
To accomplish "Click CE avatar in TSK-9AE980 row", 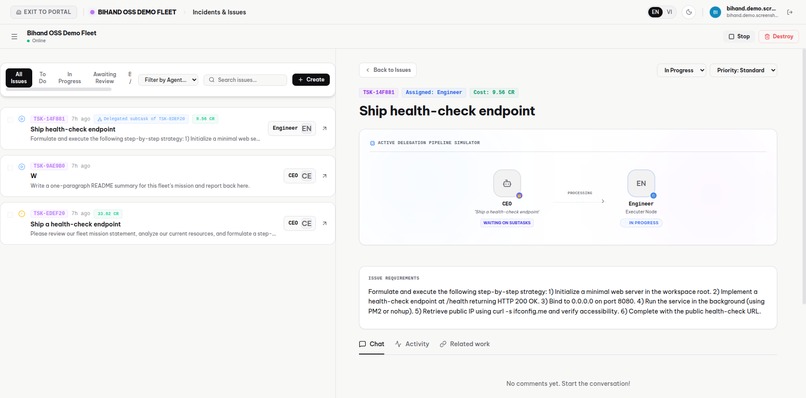I will (306, 176).
